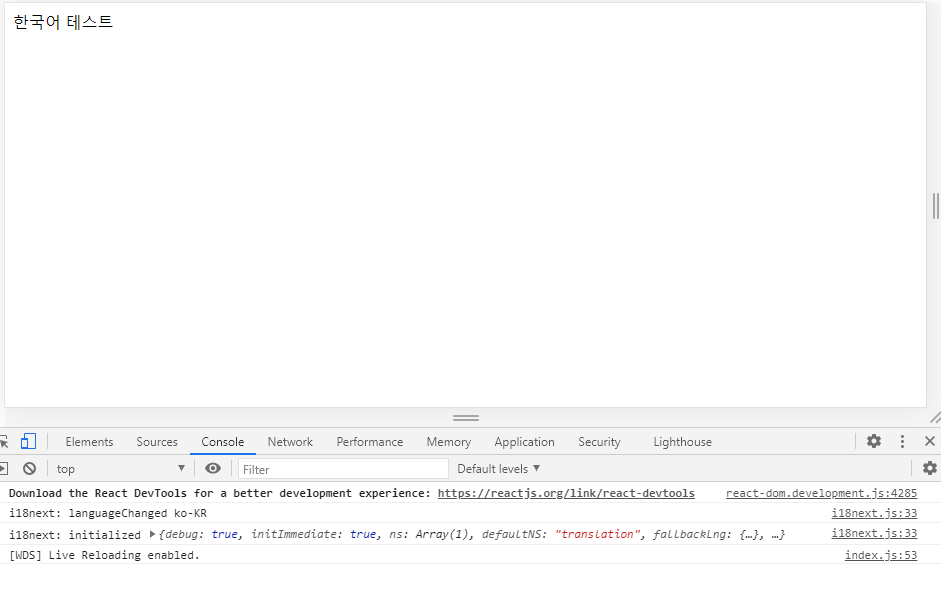
Task: Open the DevTools three-dot menu
Action: click(902, 441)
